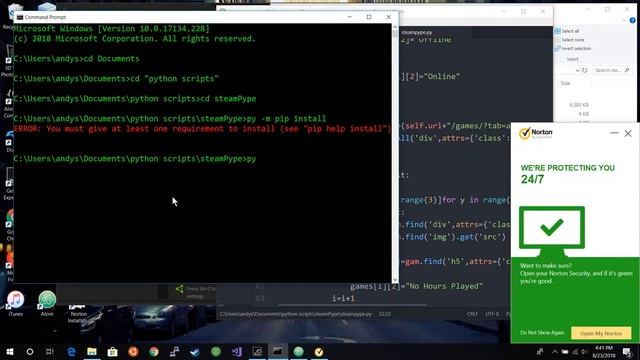Open the volume tray icon

point(584,351)
